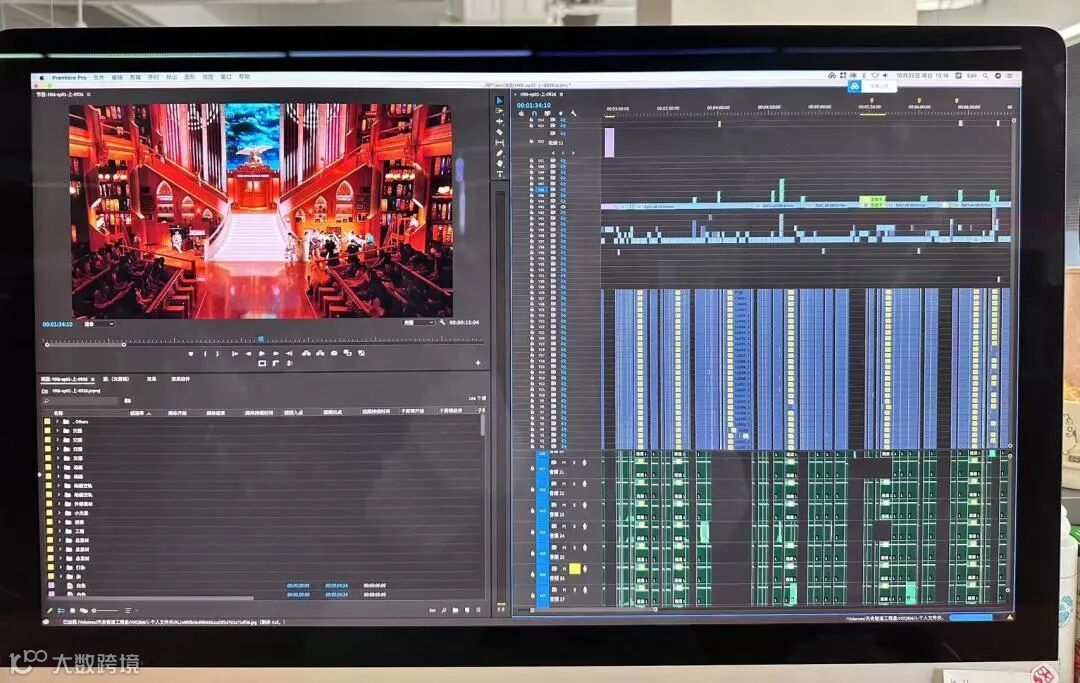Select the Slip tool
Image resolution: width=1080 pixels, height=683 pixels.
click(499, 143)
